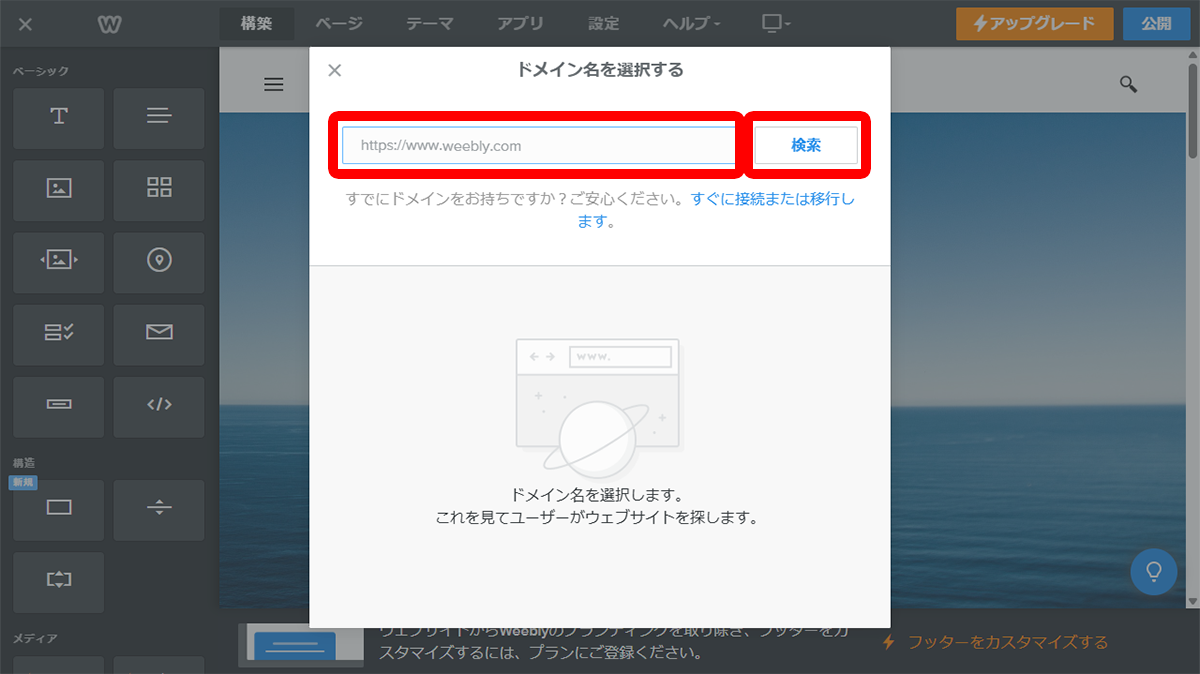Open the device preview dropdown
The height and width of the screenshot is (674, 1200).
tap(775, 23)
